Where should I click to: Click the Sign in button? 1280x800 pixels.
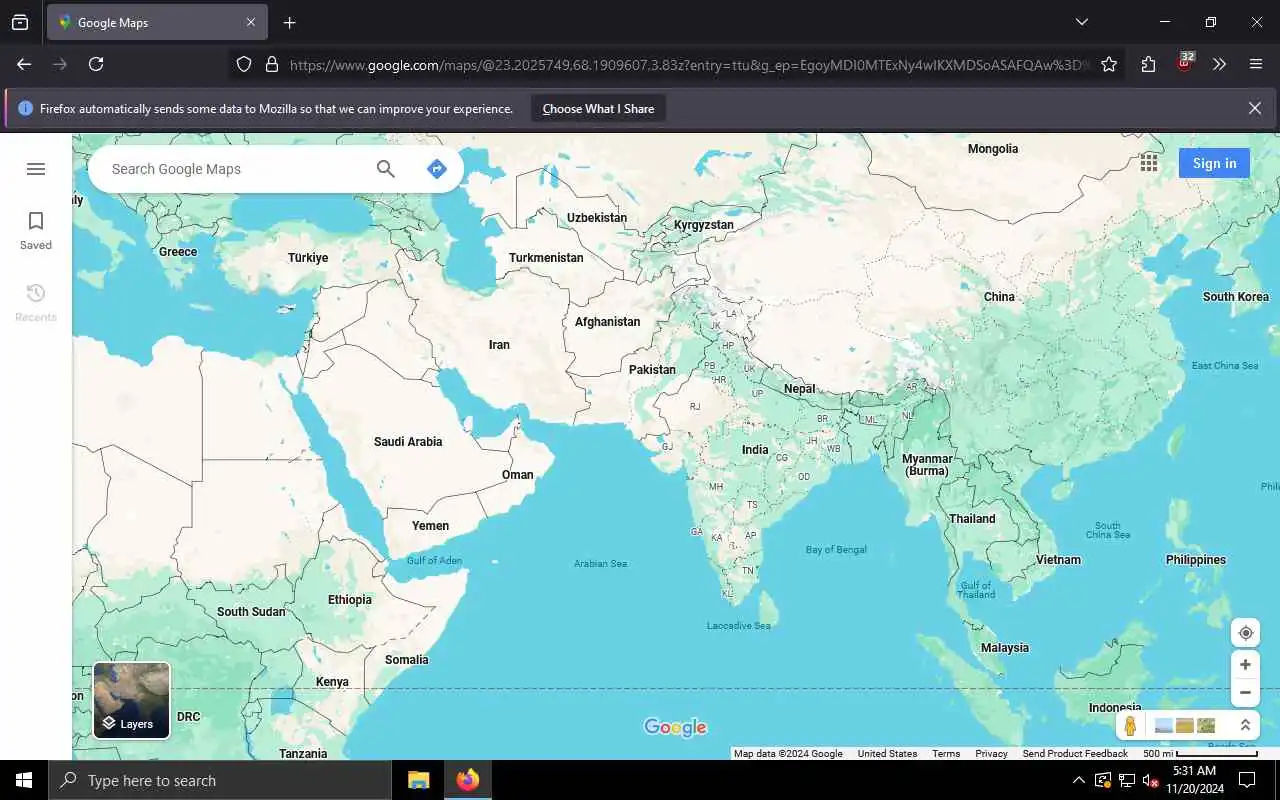(1214, 163)
